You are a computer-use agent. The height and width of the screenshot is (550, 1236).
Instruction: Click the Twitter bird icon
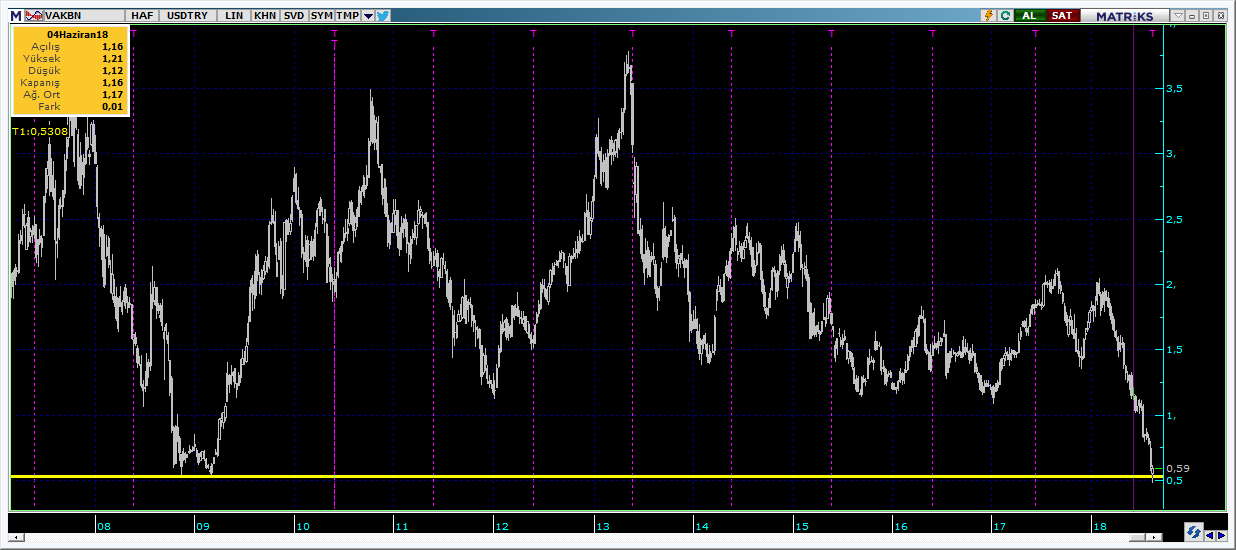[382, 16]
